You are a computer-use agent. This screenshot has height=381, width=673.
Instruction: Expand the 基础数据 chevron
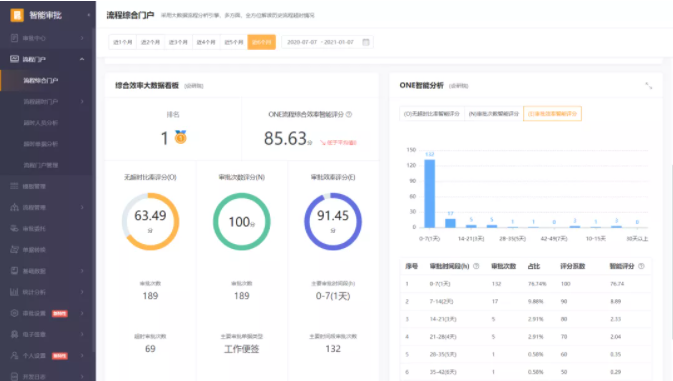pyautogui.click(x=82, y=271)
